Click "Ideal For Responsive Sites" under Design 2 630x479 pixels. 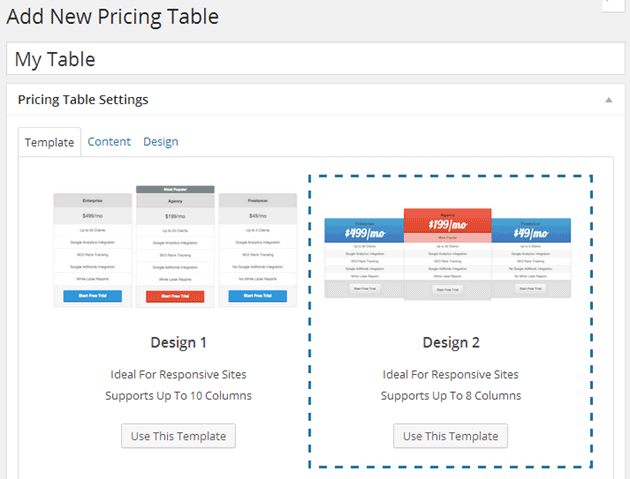[x=451, y=375]
